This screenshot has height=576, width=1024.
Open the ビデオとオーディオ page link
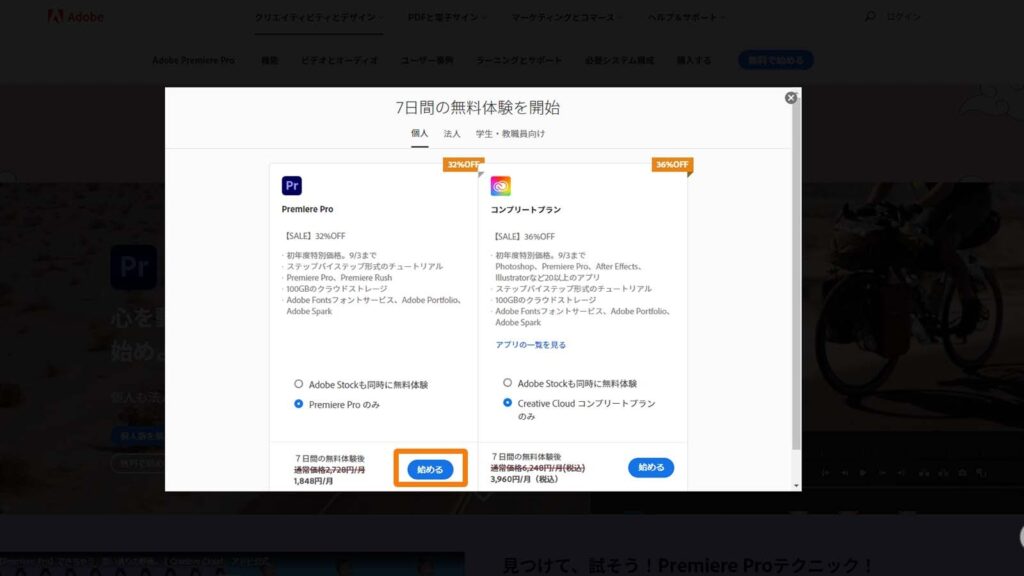click(340, 60)
